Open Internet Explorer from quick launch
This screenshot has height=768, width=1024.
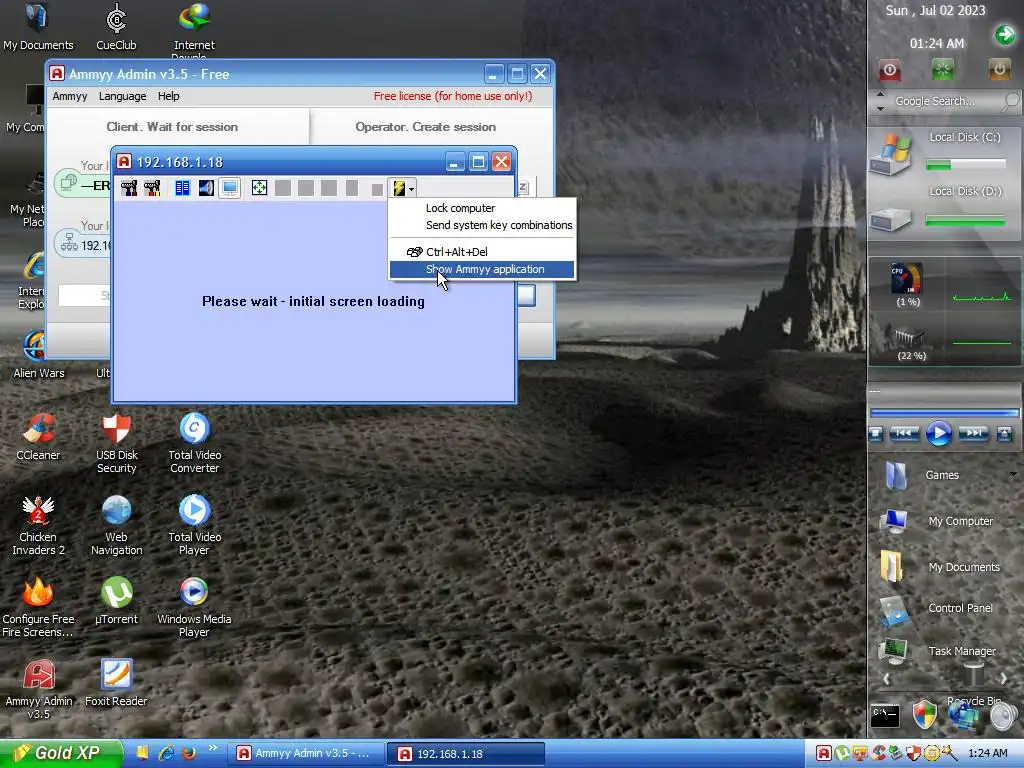(x=166, y=753)
